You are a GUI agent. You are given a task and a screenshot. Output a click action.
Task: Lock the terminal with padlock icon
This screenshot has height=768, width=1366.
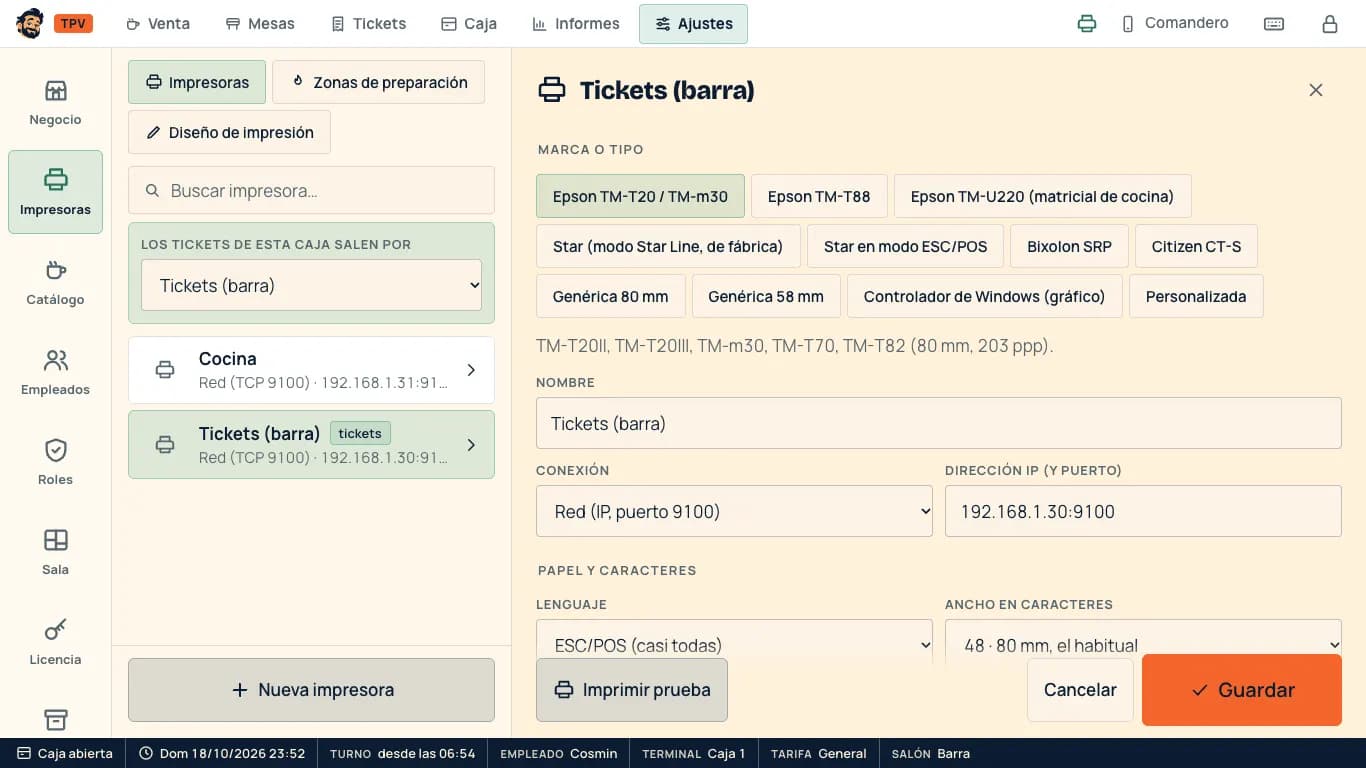point(1330,24)
